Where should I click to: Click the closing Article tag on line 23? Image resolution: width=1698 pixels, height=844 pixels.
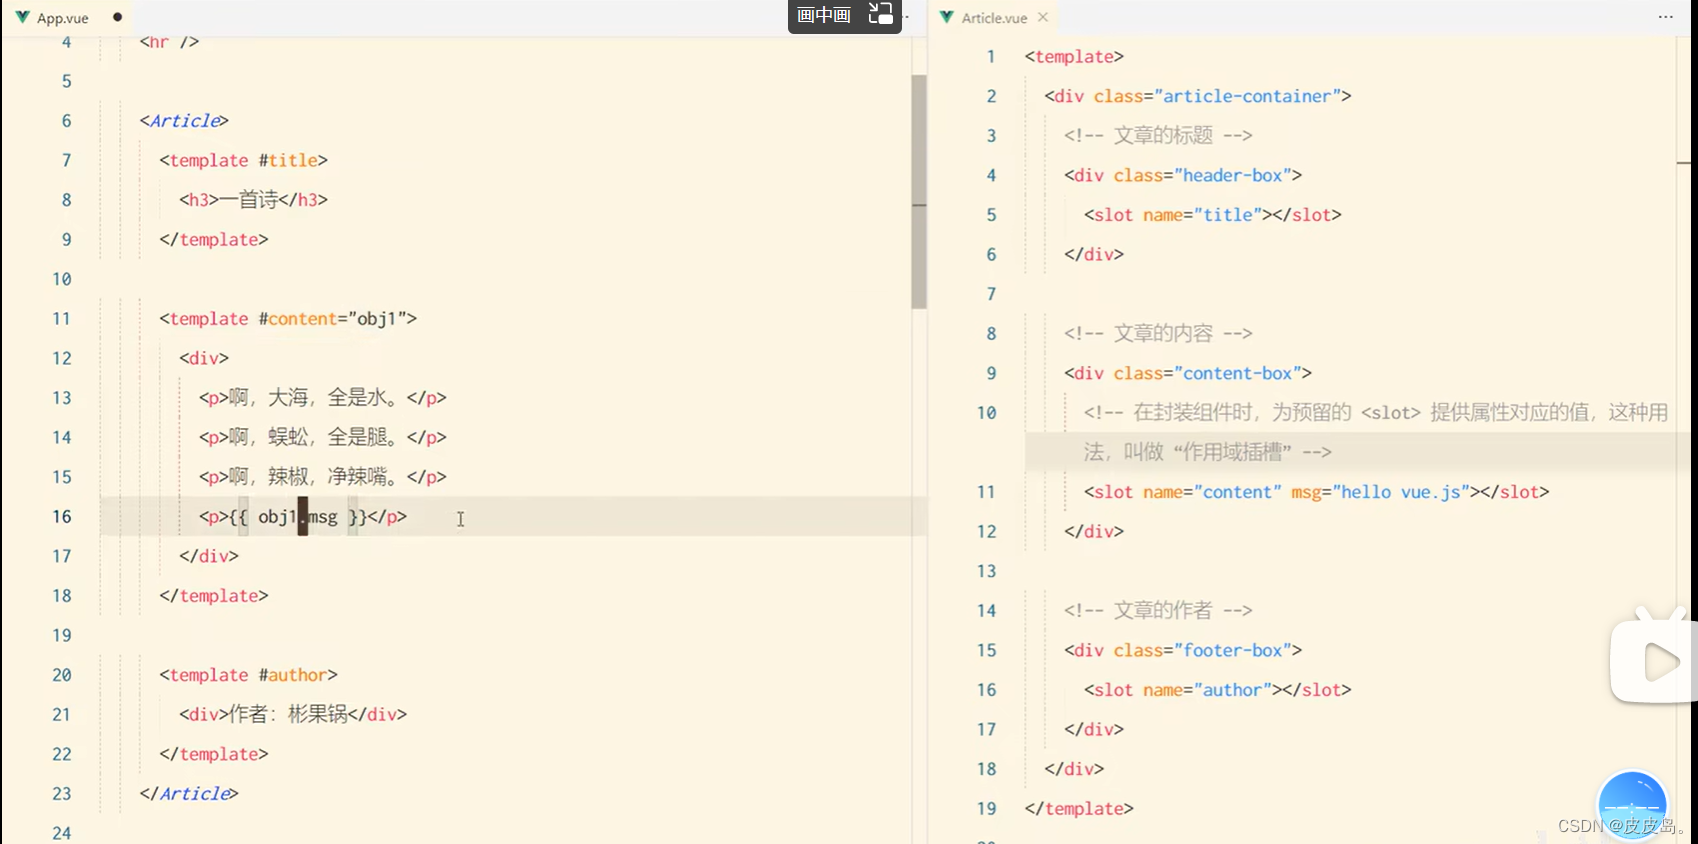pyautogui.click(x=189, y=793)
